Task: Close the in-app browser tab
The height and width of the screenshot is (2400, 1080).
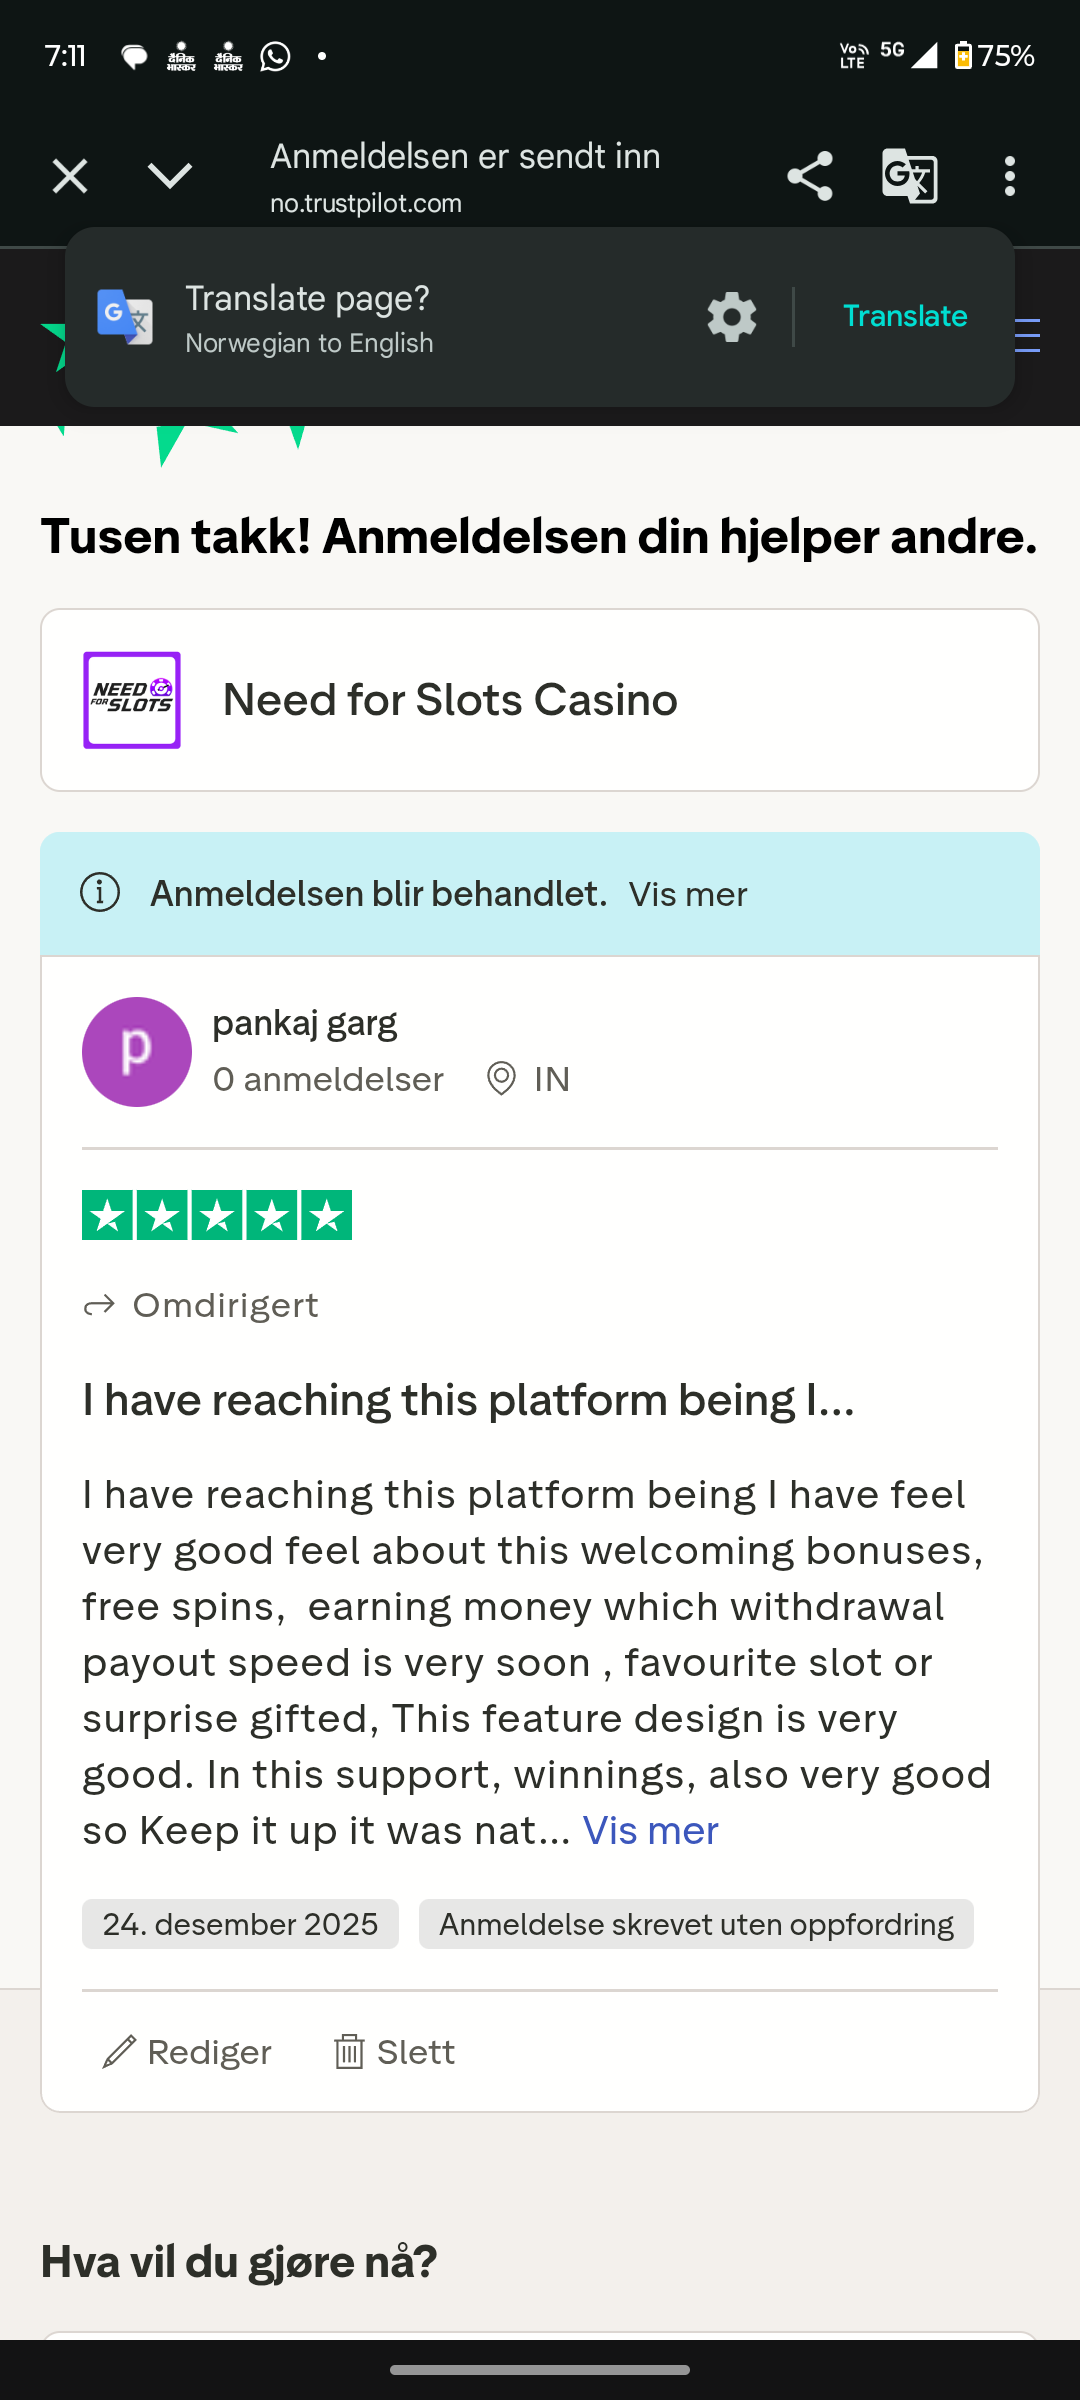Action: tap(70, 177)
